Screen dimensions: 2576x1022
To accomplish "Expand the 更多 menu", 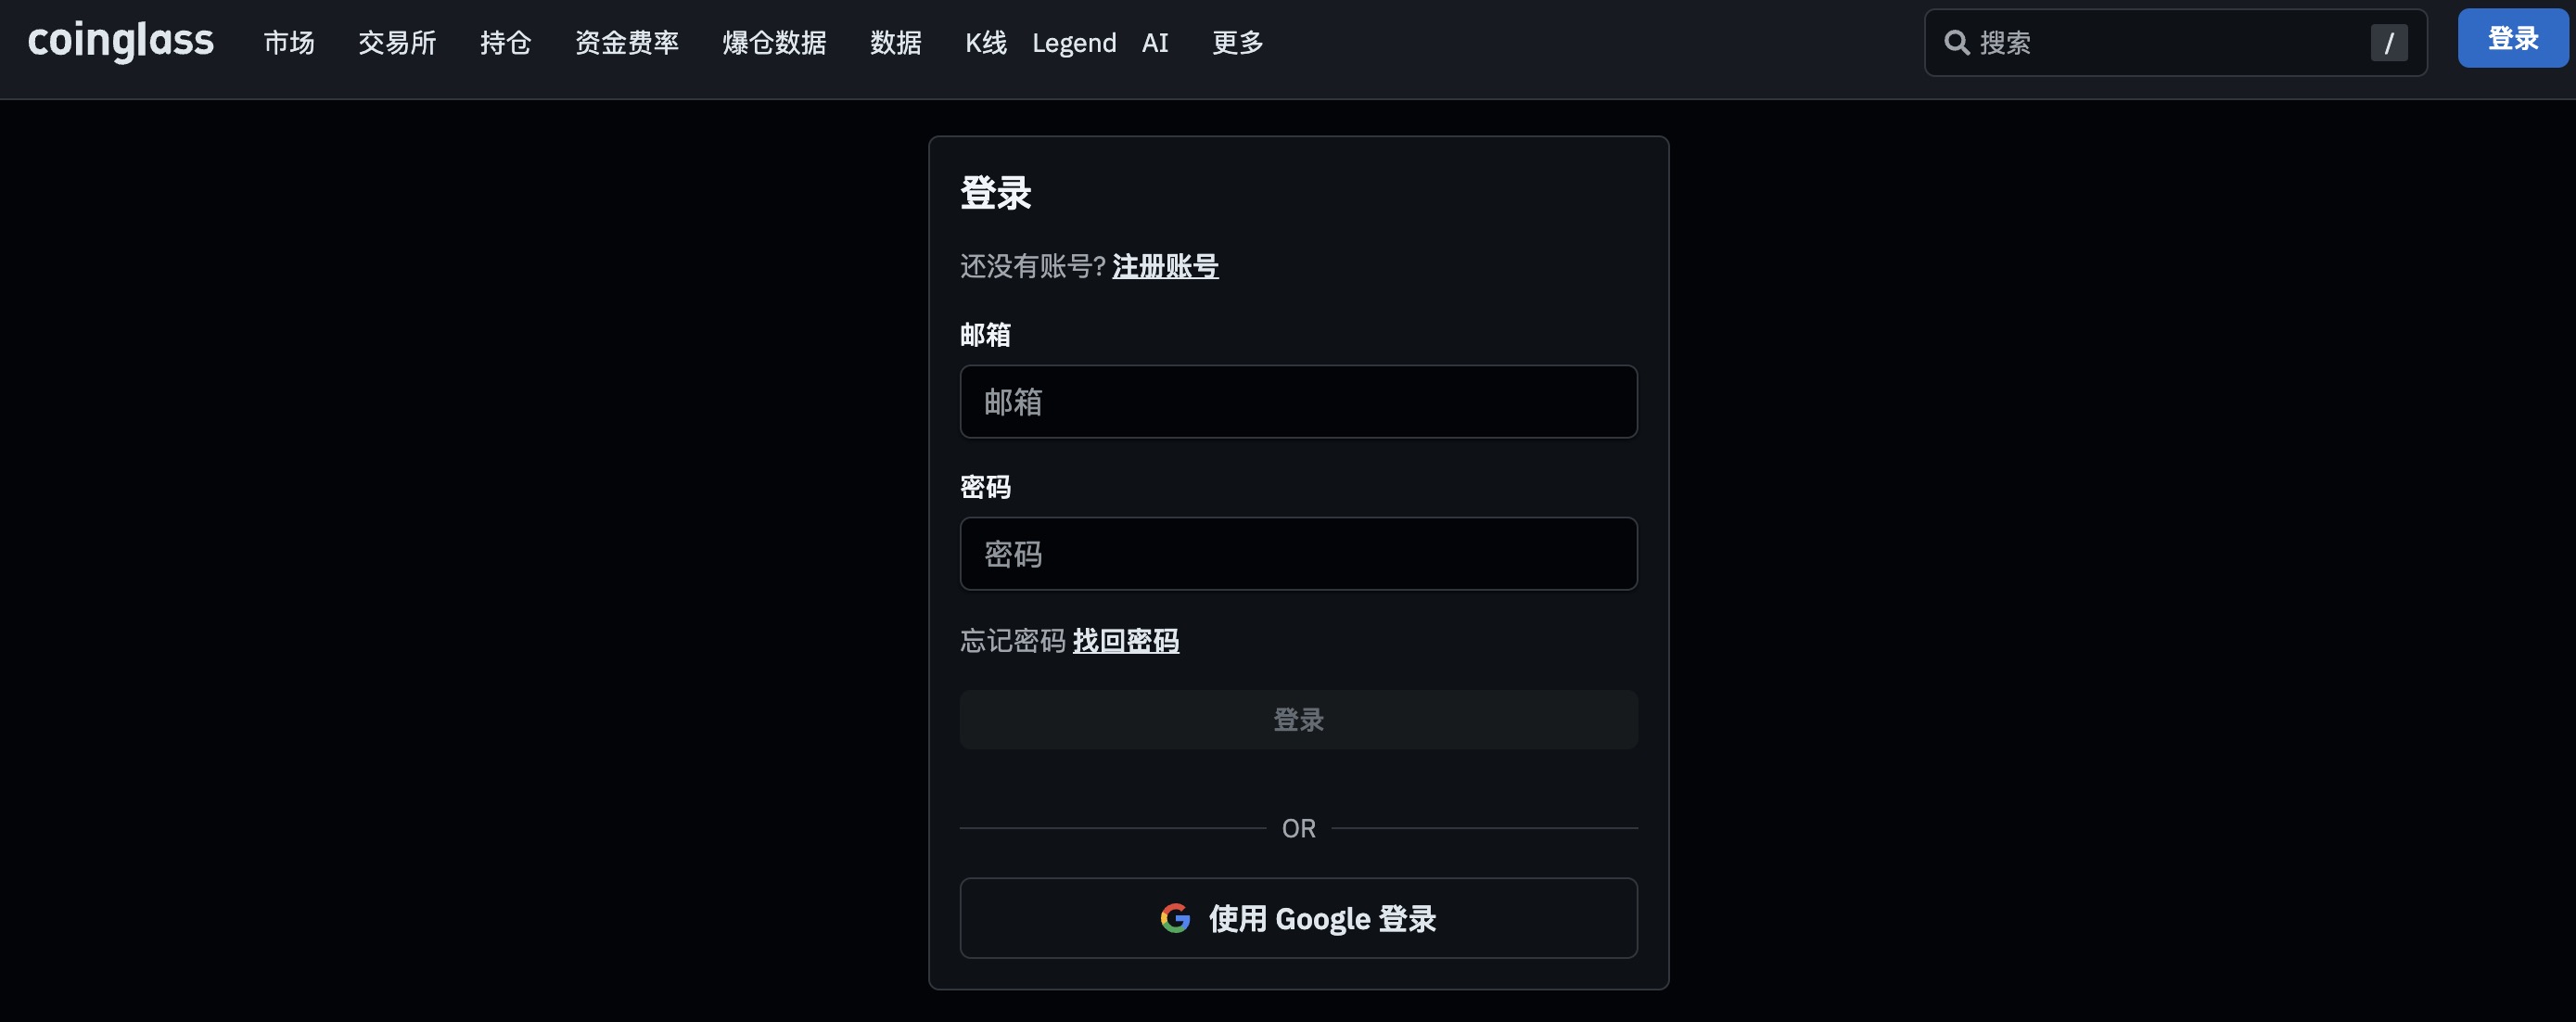I will 1237,43.
